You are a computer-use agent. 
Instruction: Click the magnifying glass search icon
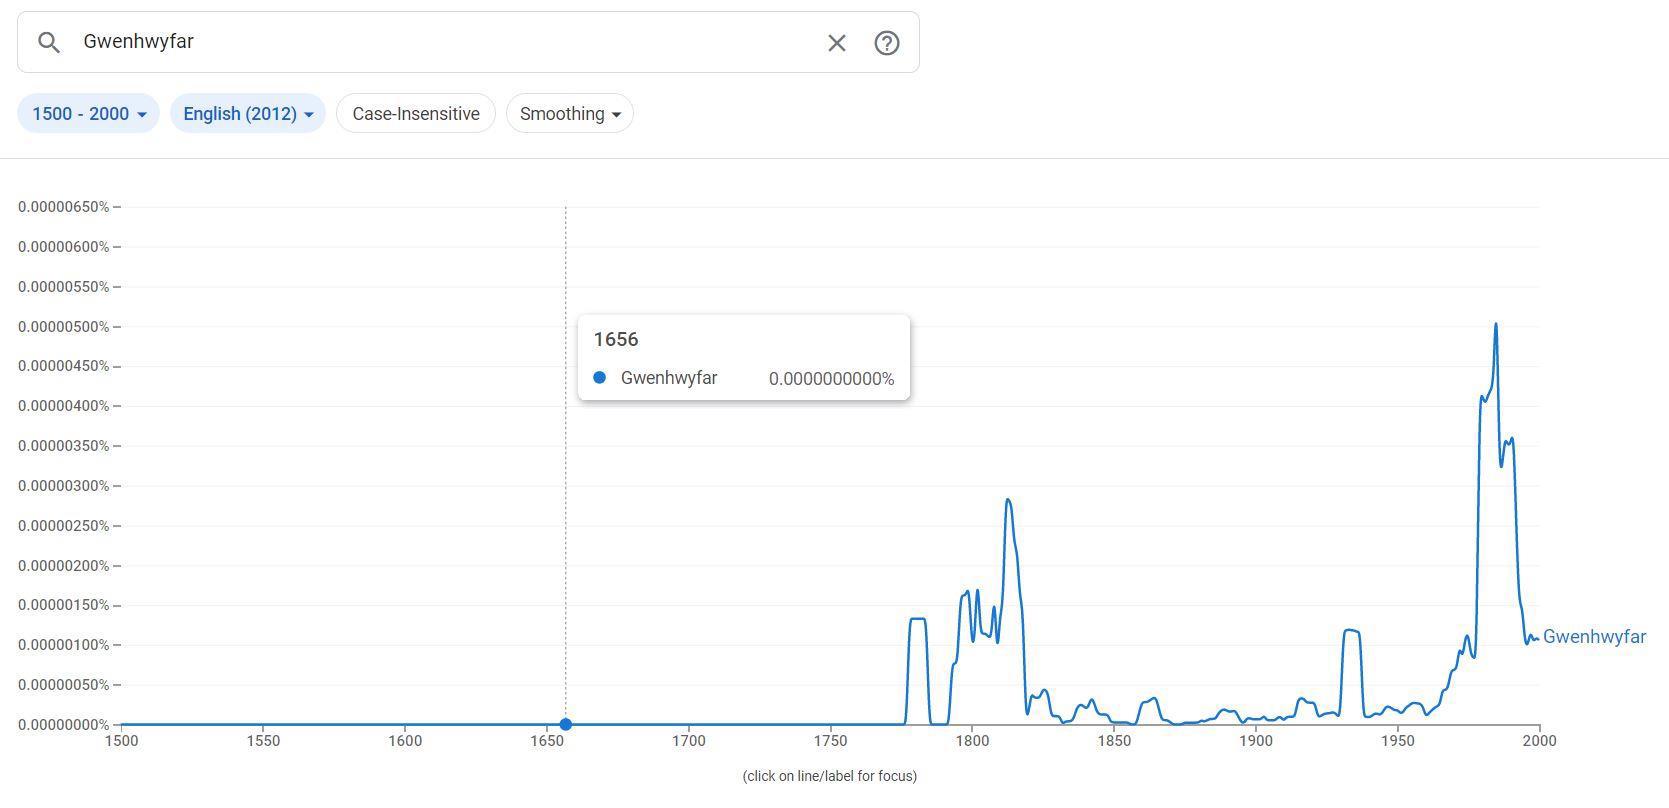point(48,42)
